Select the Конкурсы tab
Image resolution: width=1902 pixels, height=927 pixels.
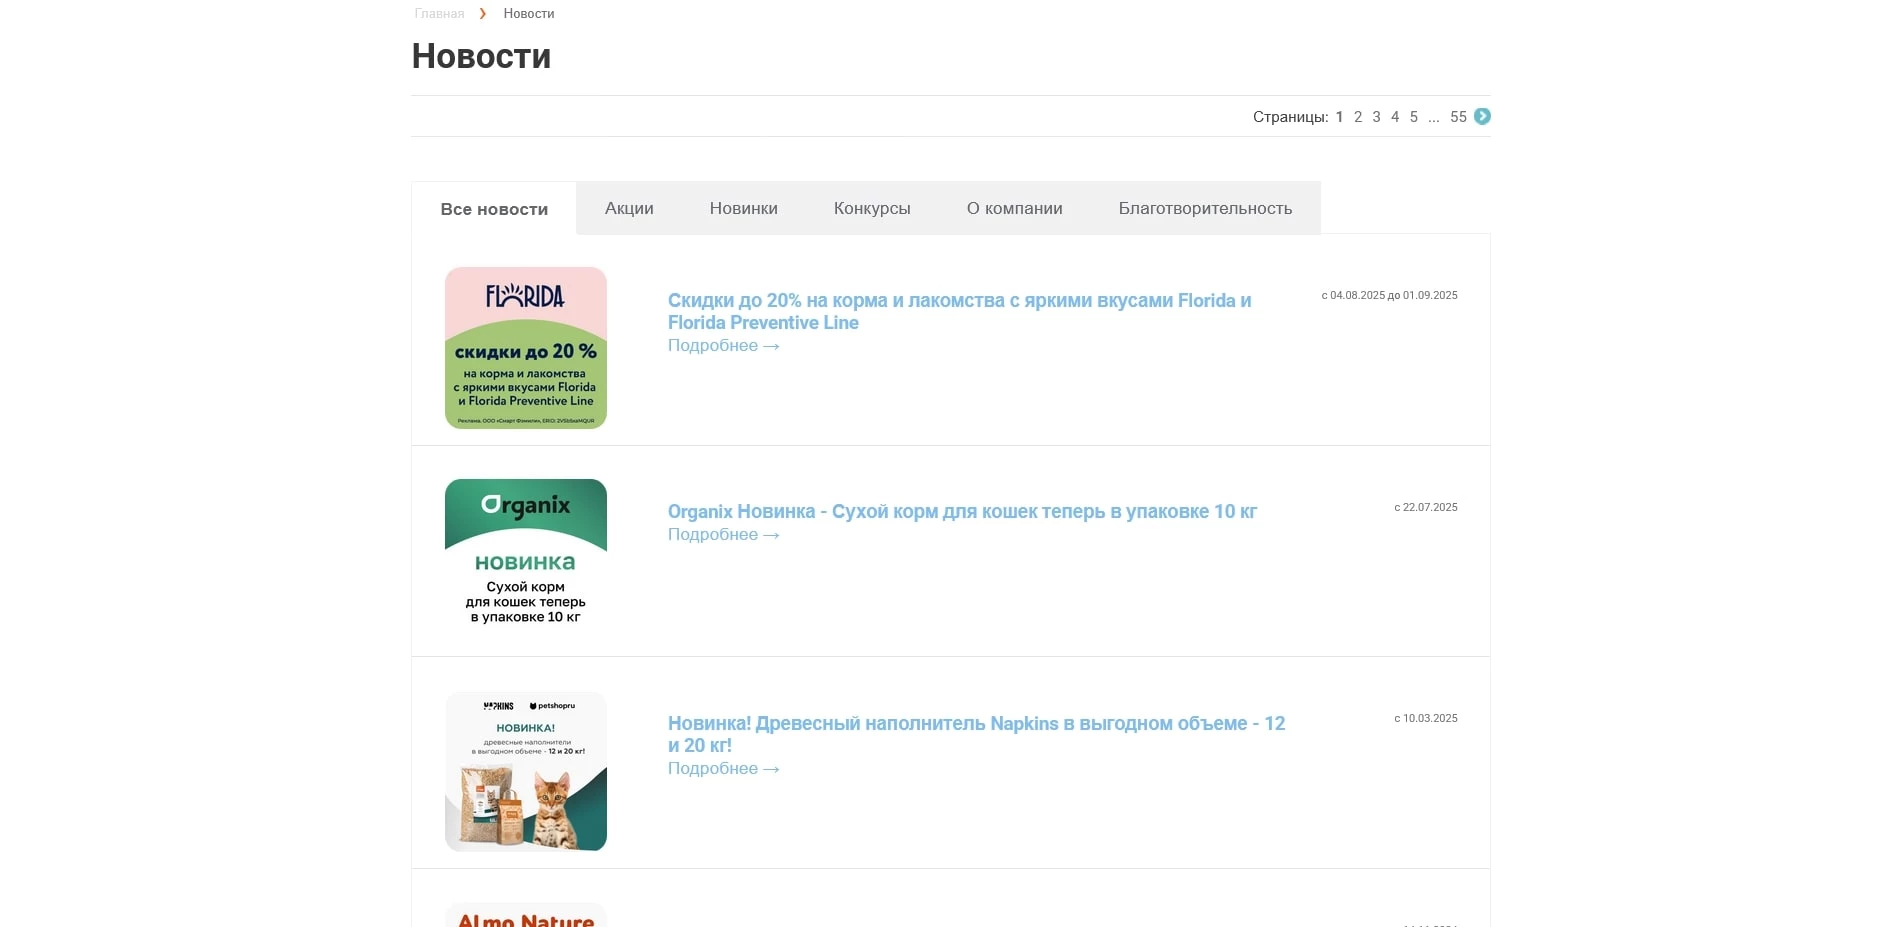pyautogui.click(x=871, y=208)
